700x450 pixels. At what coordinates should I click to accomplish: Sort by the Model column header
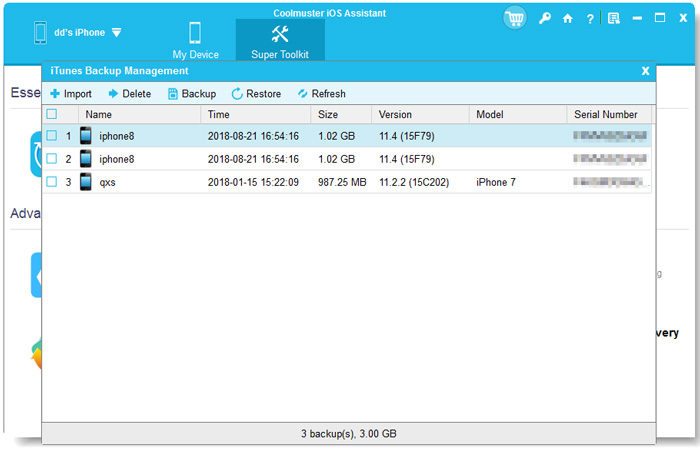pyautogui.click(x=518, y=114)
